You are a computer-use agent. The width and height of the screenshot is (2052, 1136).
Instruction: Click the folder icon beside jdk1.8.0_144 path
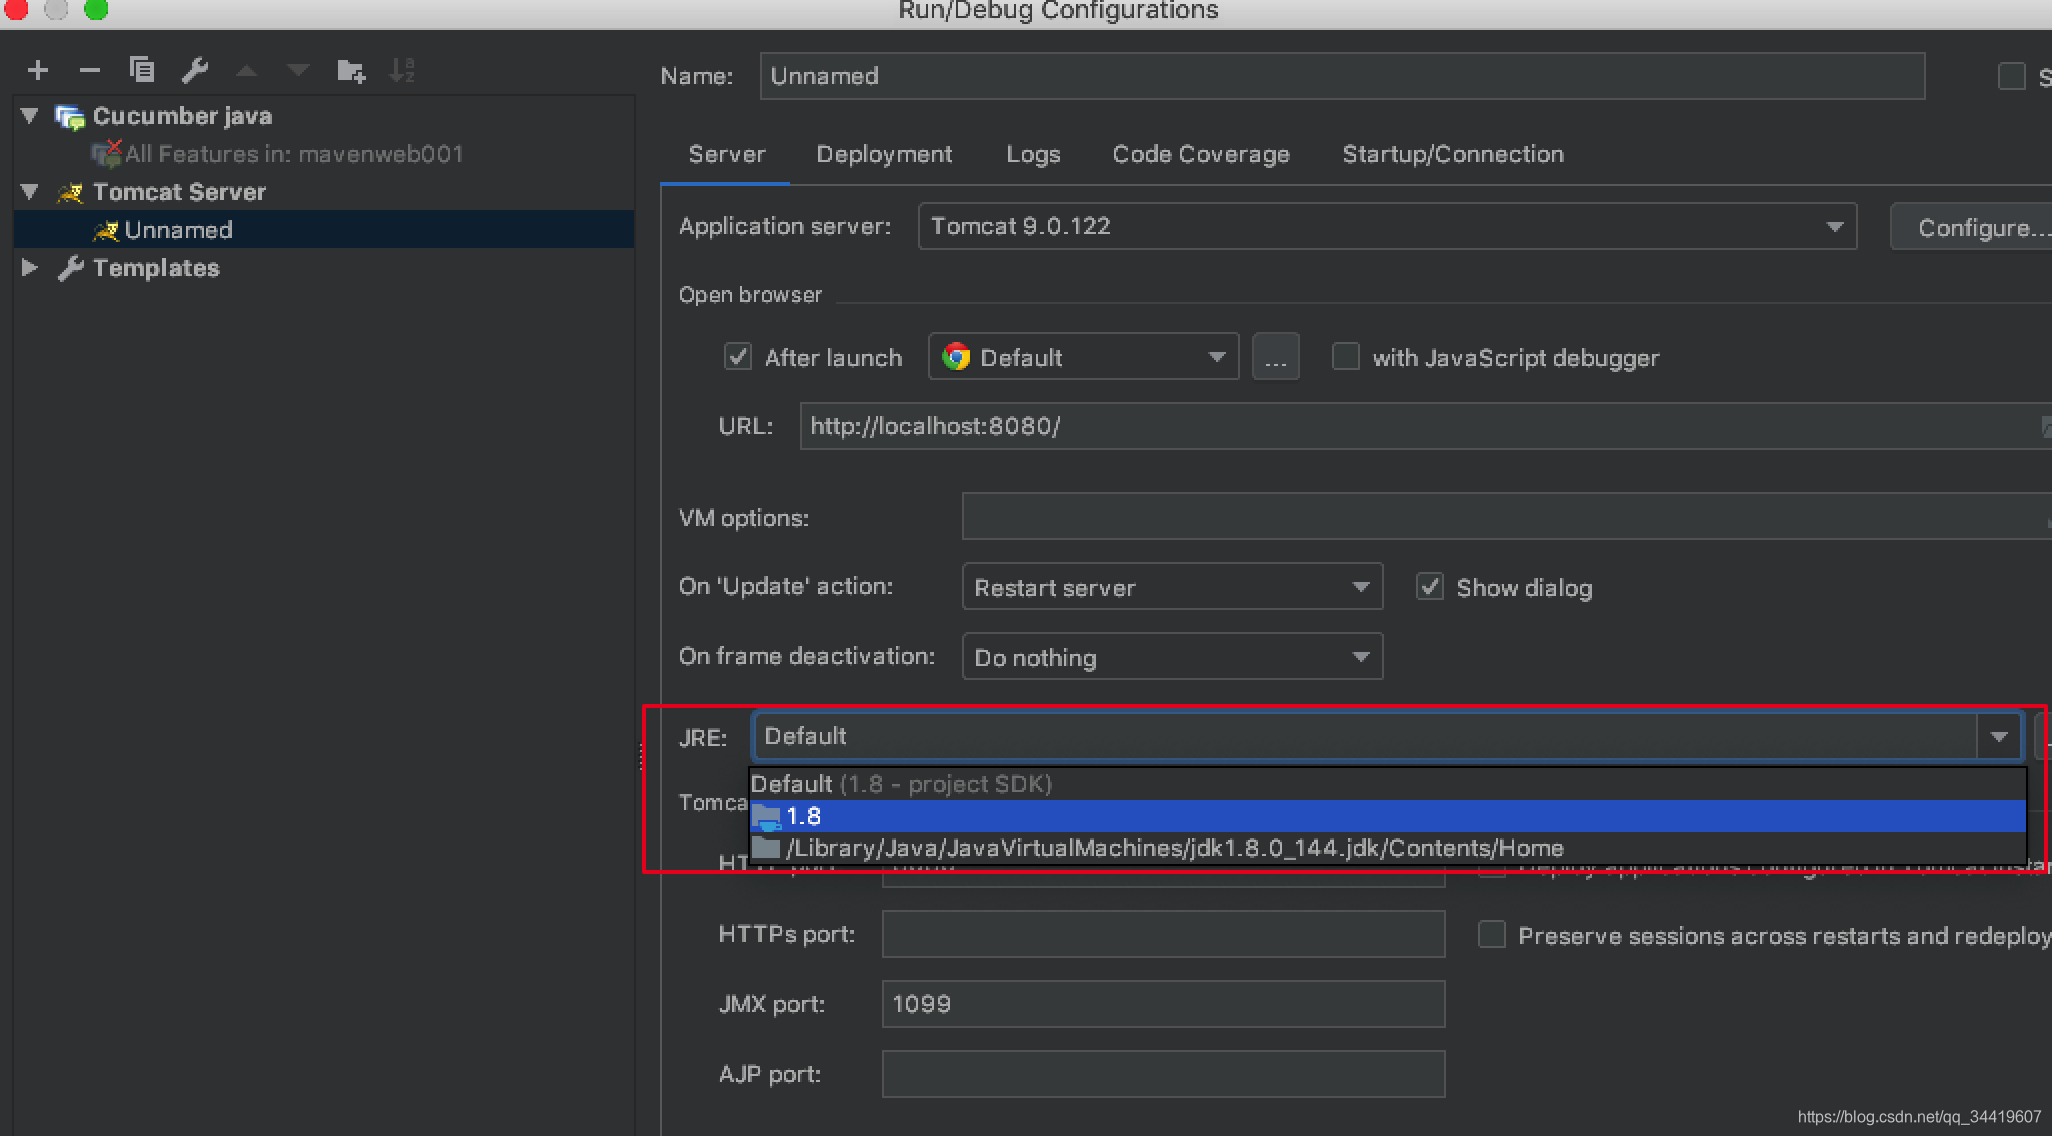pos(766,848)
